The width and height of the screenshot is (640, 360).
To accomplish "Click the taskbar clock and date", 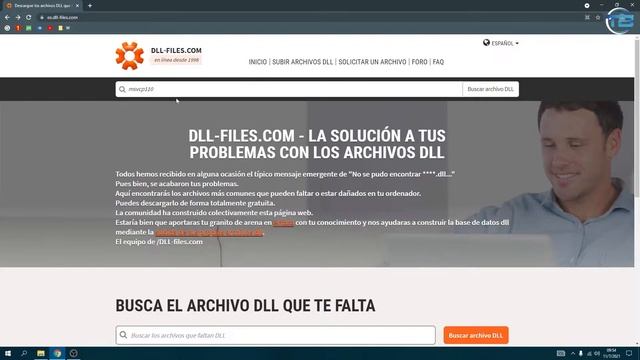I will click(611, 353).
